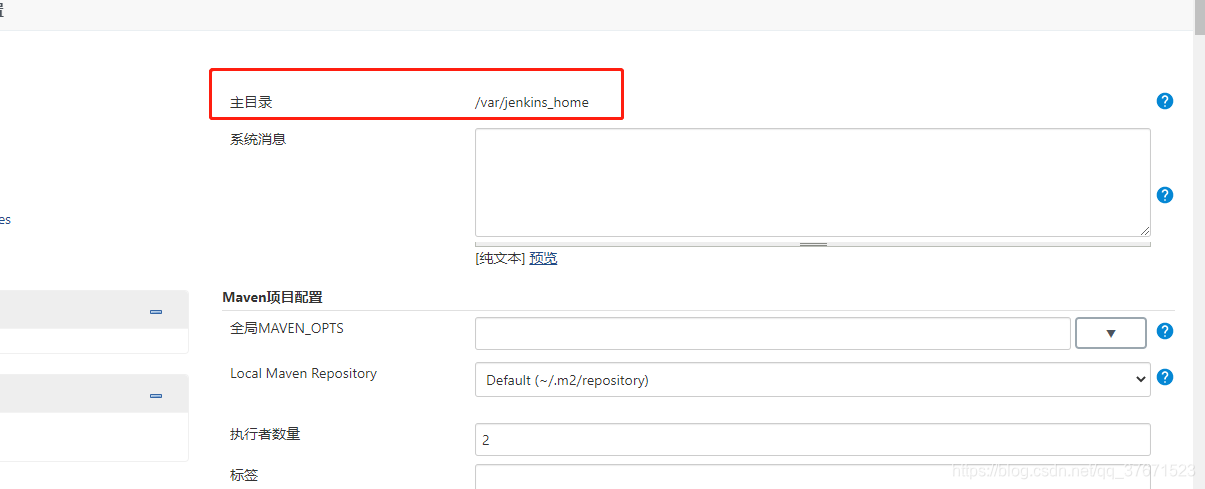This screenshot has width=1205, height=489.
Task: Click the Maven项目配置 section heading
Action: [272, 297]
